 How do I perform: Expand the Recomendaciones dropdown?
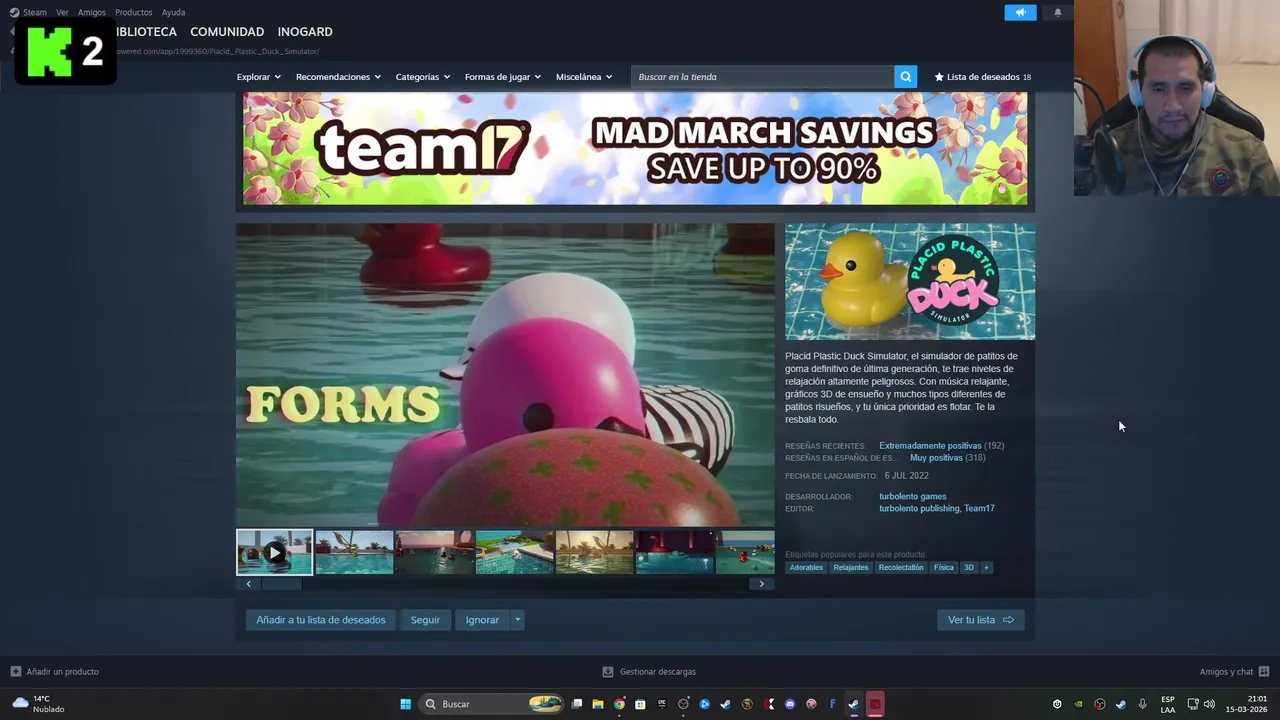coord(338,77)
